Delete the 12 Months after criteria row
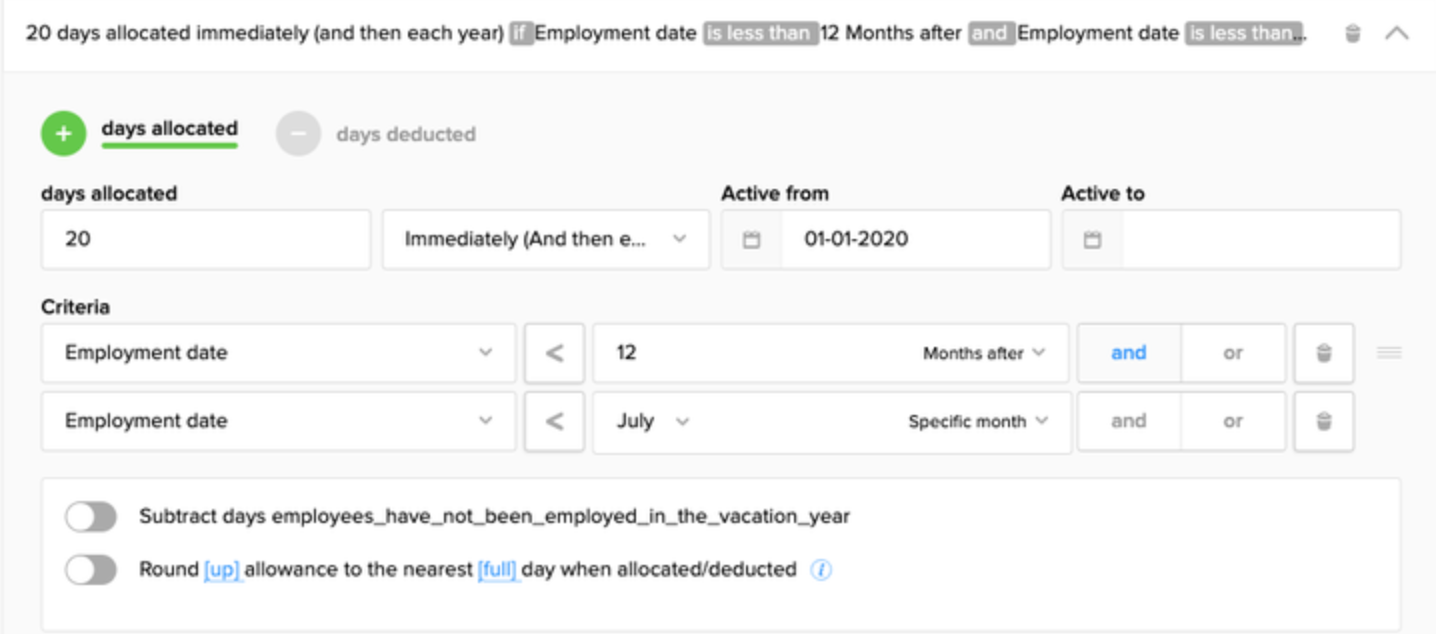This screenshot has width=1436, height=634. coord(1323,353)
